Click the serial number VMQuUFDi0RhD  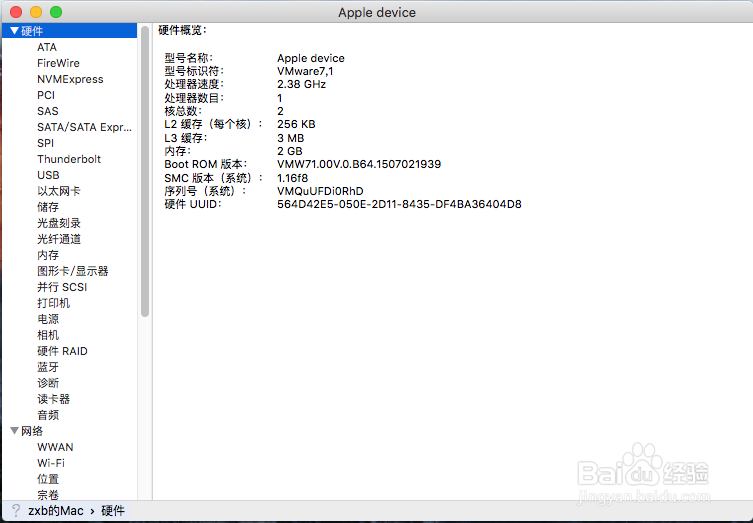click(320, 191)
